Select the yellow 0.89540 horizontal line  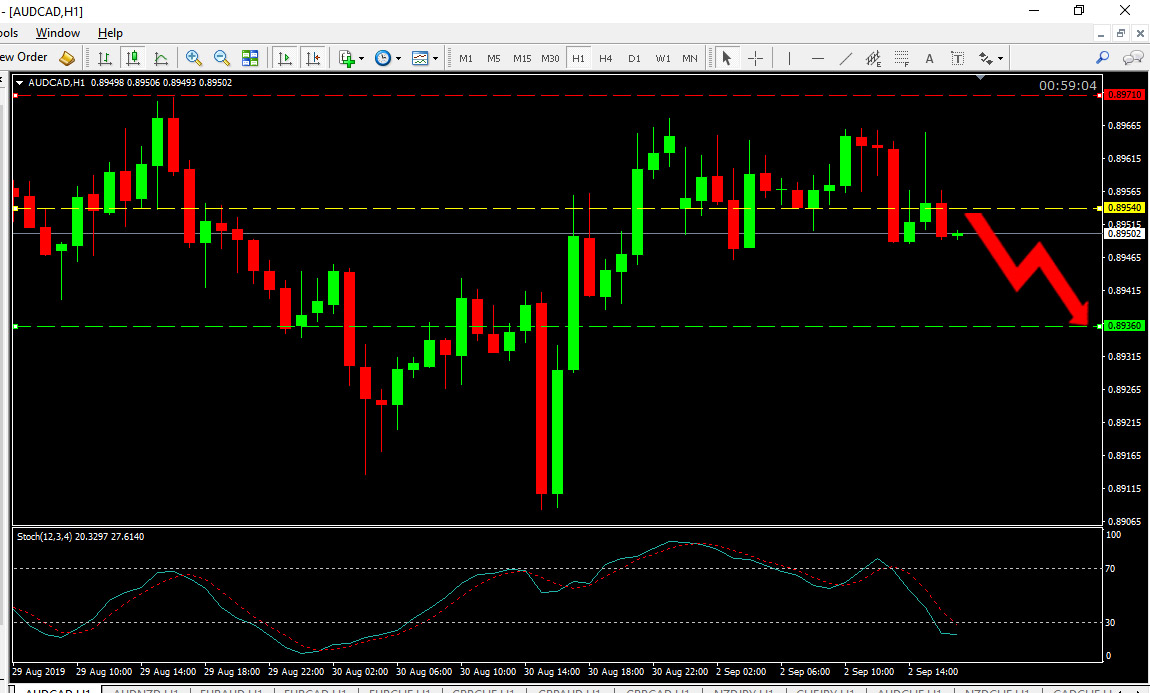click(x=557, y=208)
